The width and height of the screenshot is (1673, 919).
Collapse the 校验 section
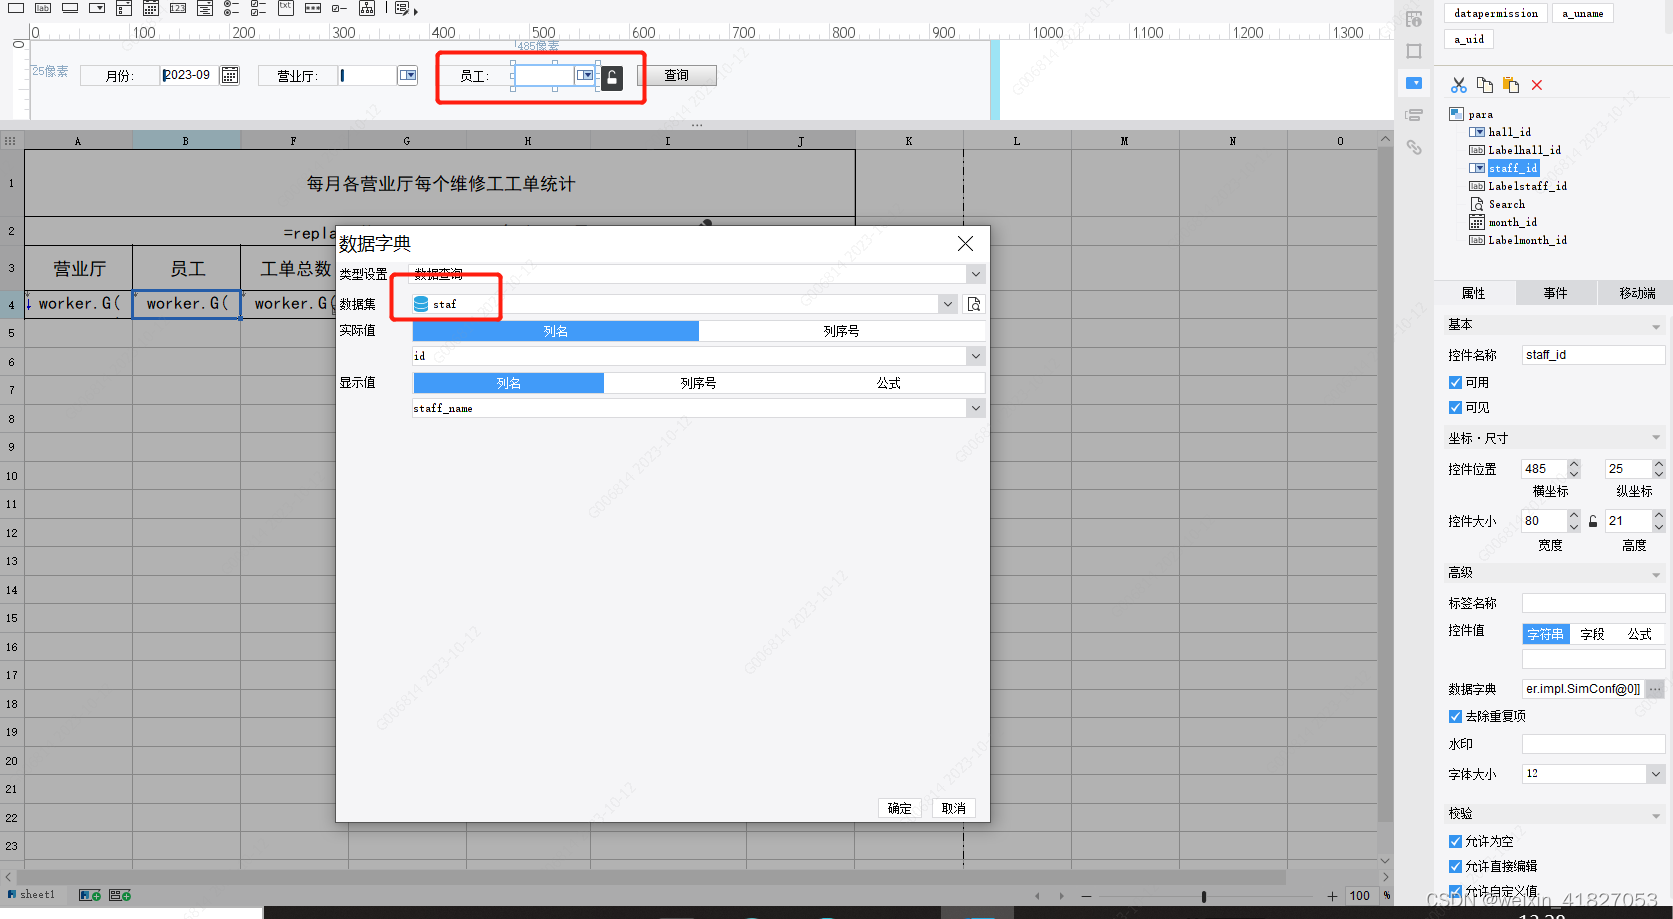point(1656,815)
